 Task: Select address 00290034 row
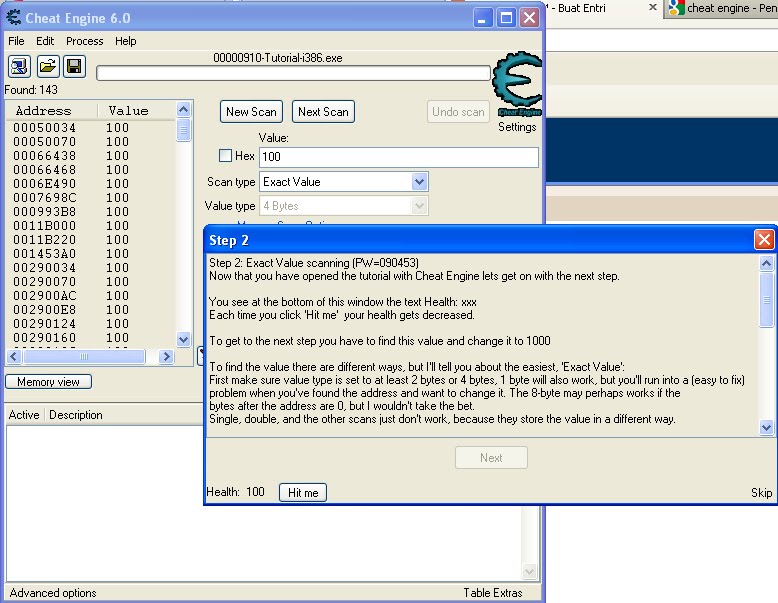(90, 268)
